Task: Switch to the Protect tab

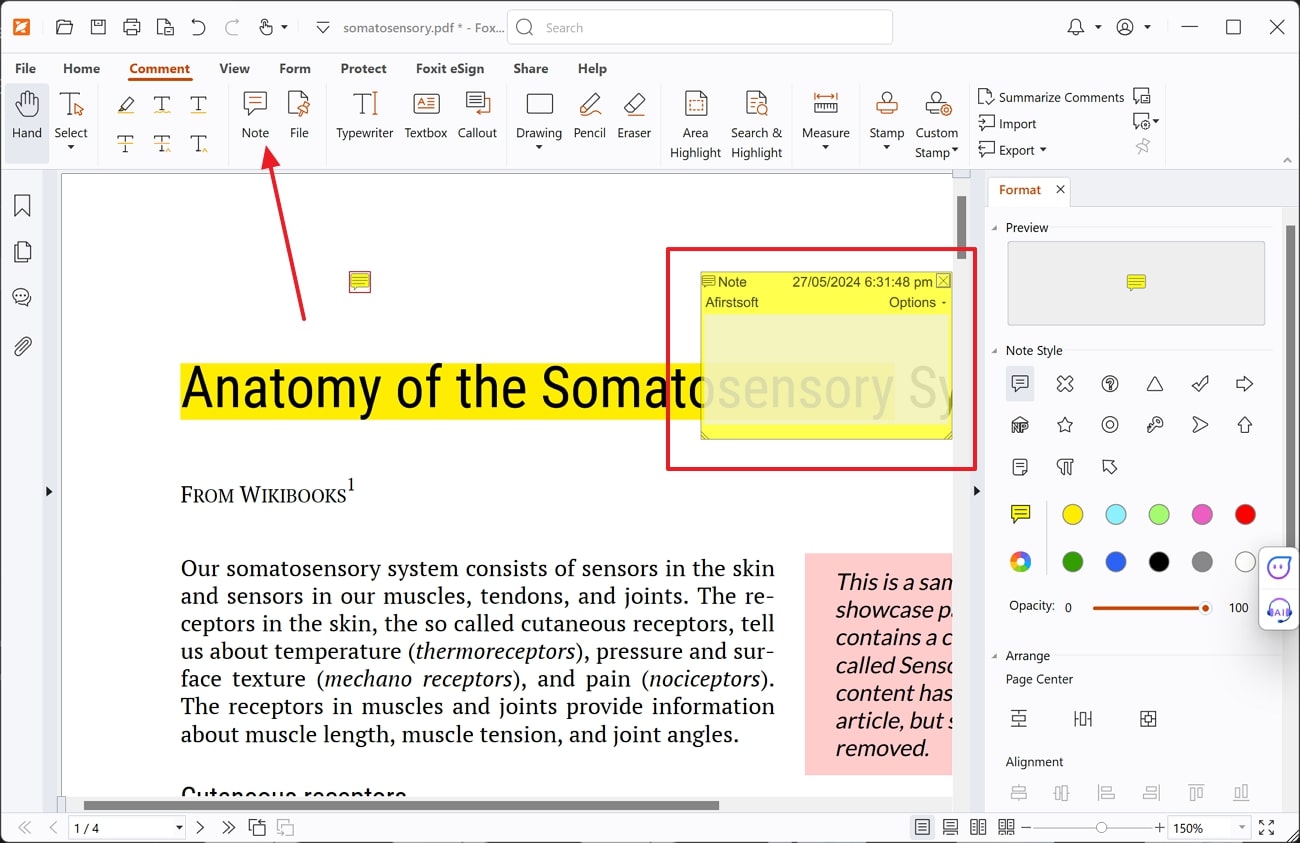Action: (363, 68)
